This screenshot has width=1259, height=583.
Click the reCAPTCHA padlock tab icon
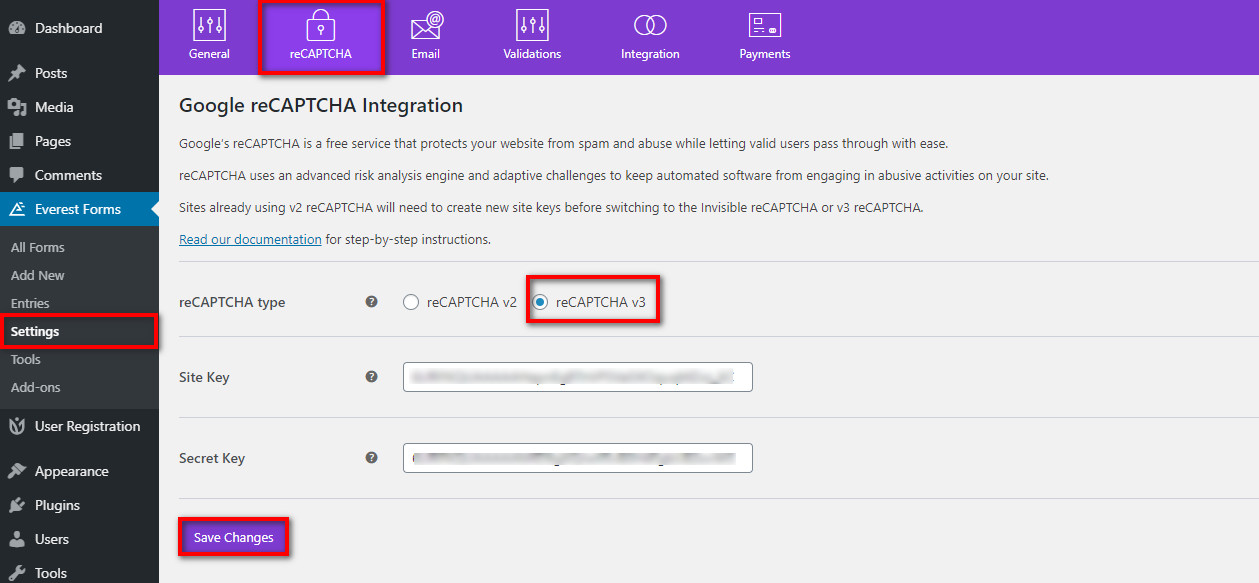(x=320, y=25)
